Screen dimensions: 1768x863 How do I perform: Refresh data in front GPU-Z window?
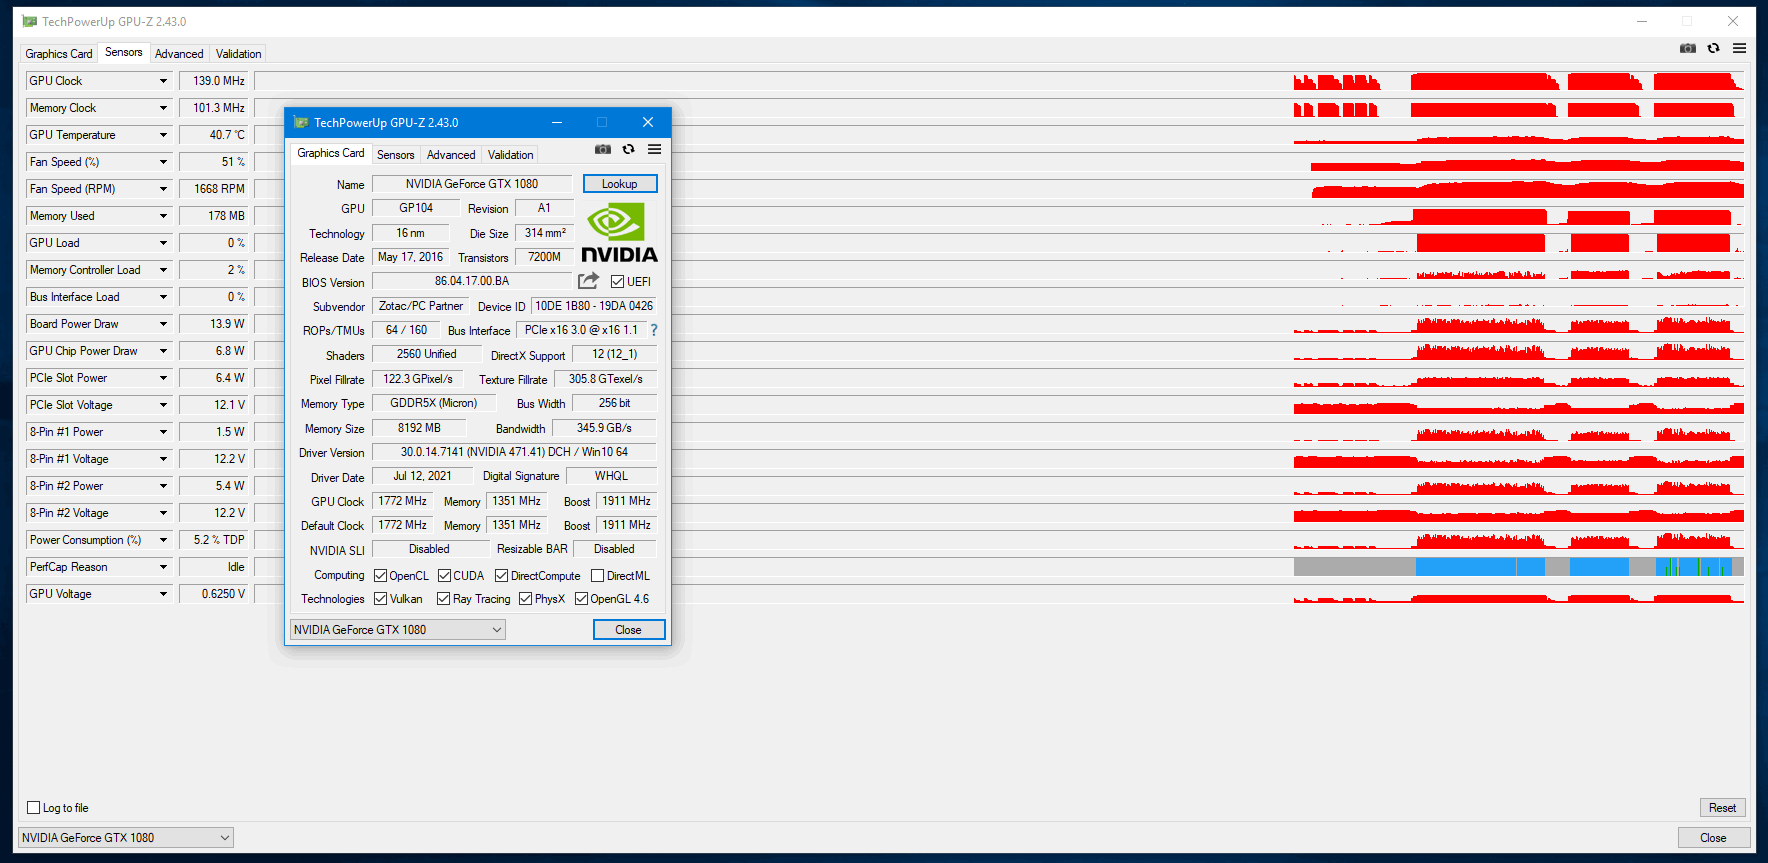click(629, 149)
